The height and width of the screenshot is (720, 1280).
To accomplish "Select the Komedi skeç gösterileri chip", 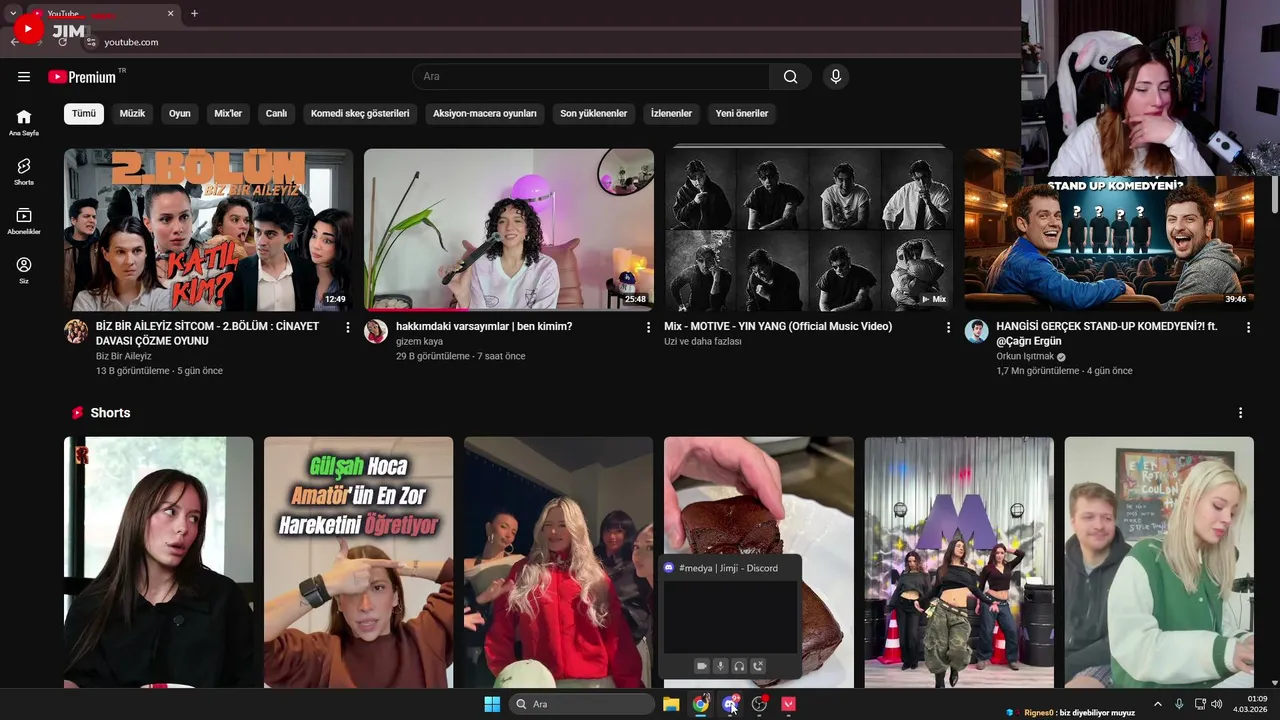I will click(360, 114).
